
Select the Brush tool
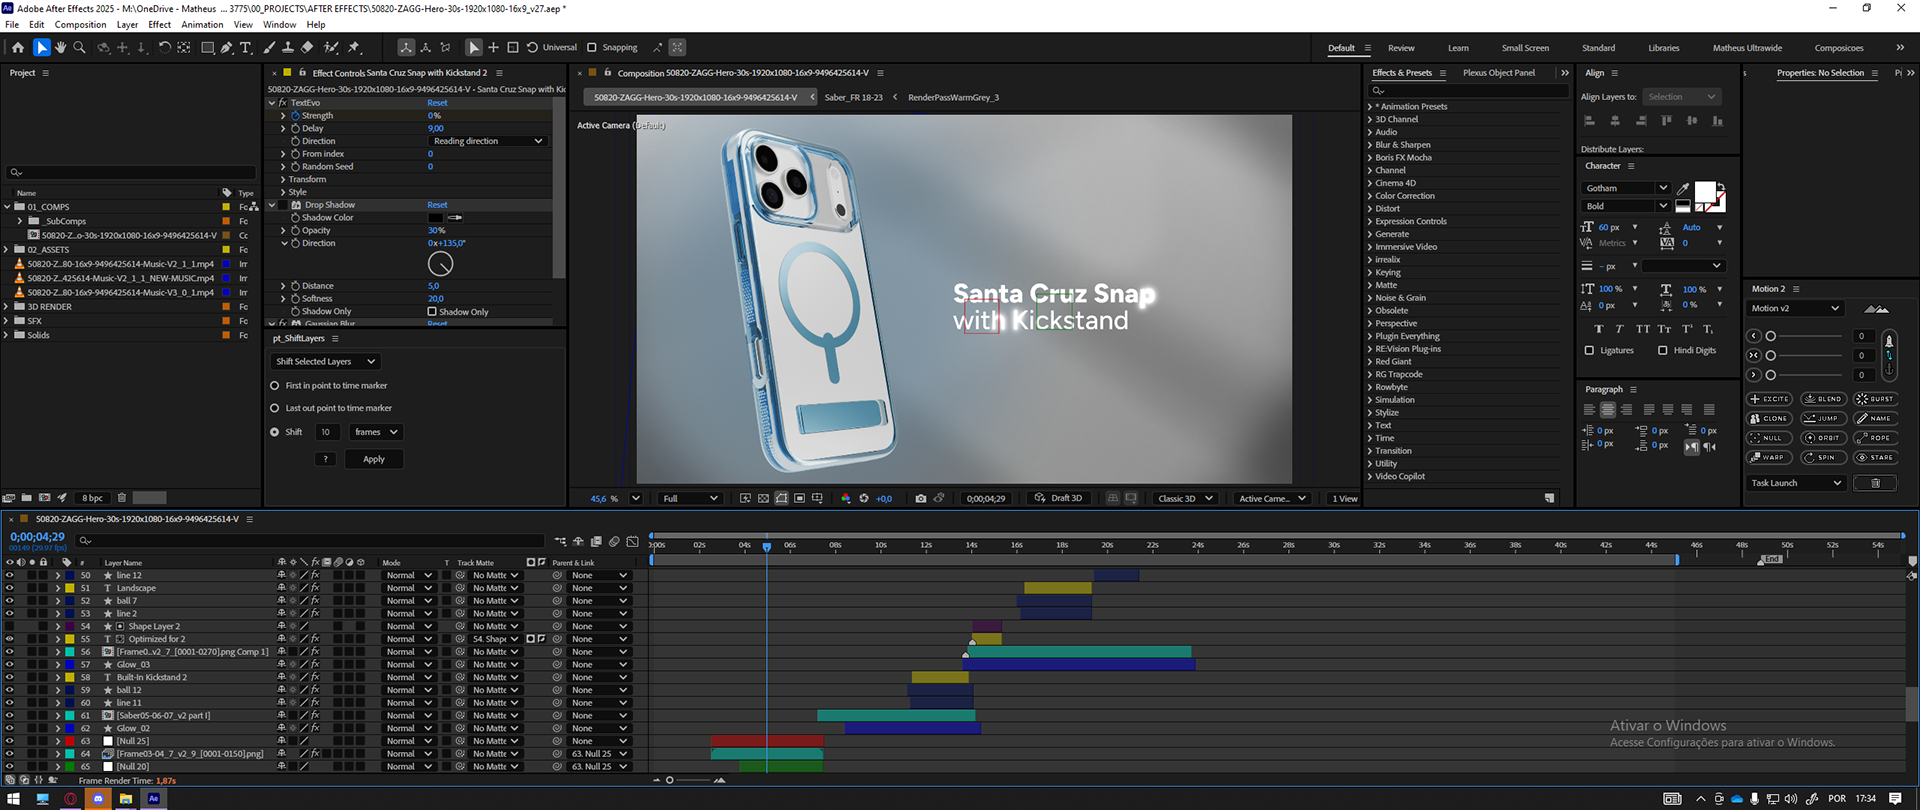[x=269, y=47]
